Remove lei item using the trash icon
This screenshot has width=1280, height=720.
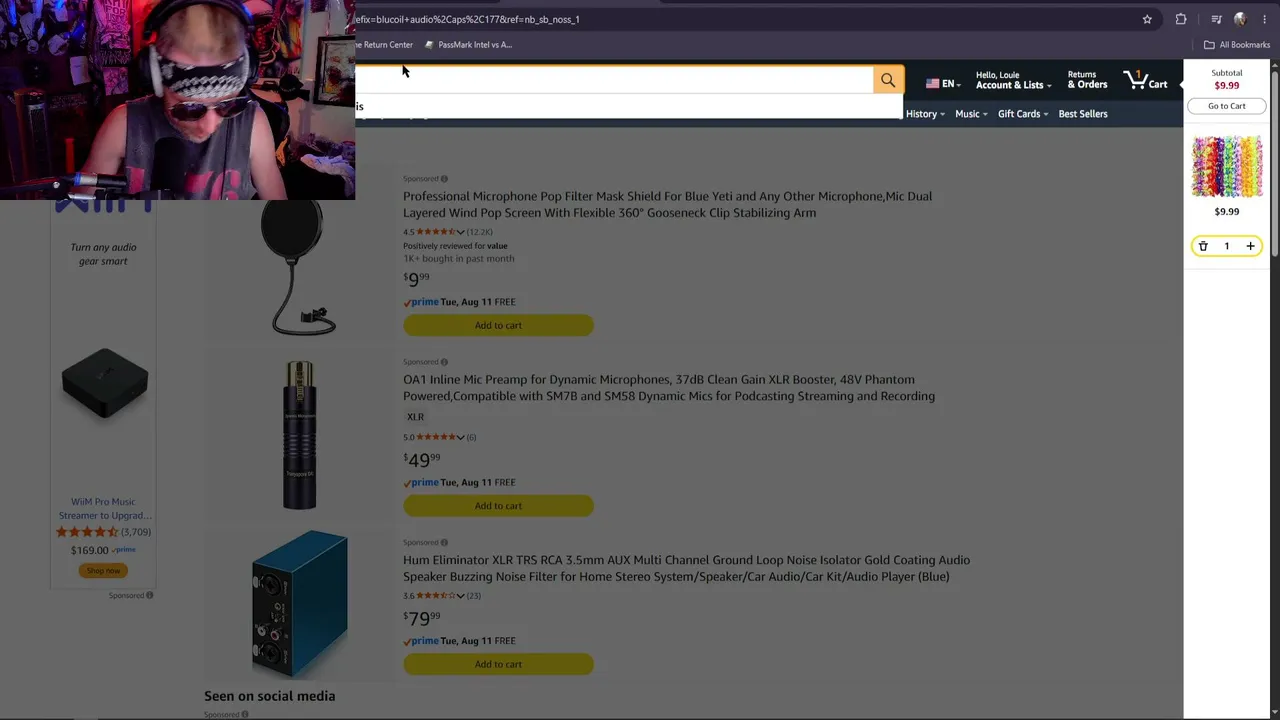pyautogui.click(x=1203, y=246)
